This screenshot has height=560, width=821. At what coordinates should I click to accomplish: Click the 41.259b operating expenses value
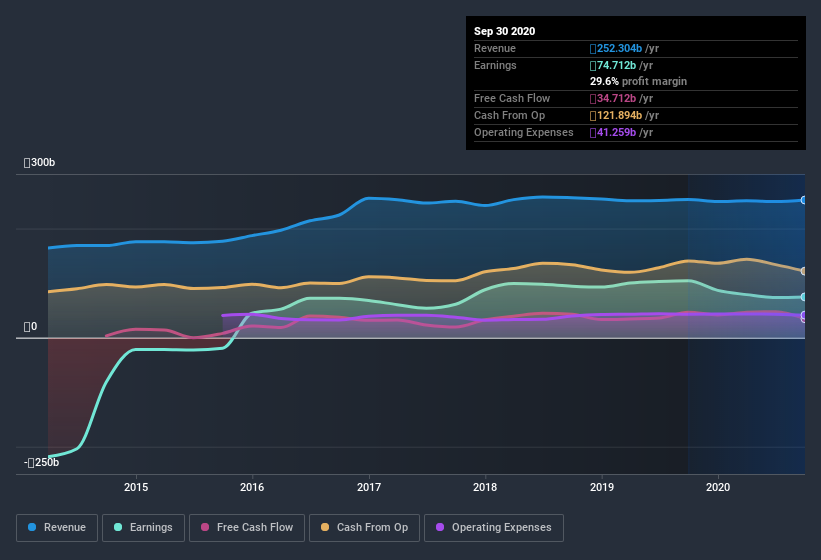pyautogui.click(x=613, y=132)
